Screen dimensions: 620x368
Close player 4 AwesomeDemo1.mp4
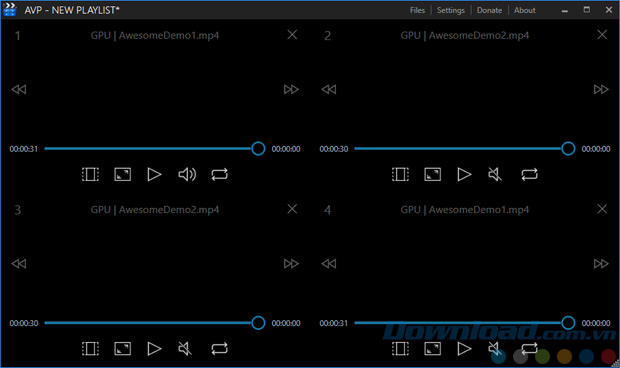coord(602,209)
